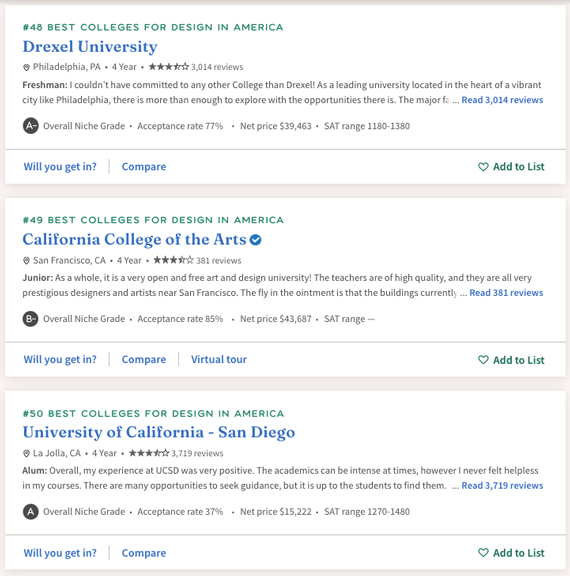Click the heart icon for California College of the Arts
The width and height of the screenshot is (570, 576).
pyautogui.click(x=483, y=360)
